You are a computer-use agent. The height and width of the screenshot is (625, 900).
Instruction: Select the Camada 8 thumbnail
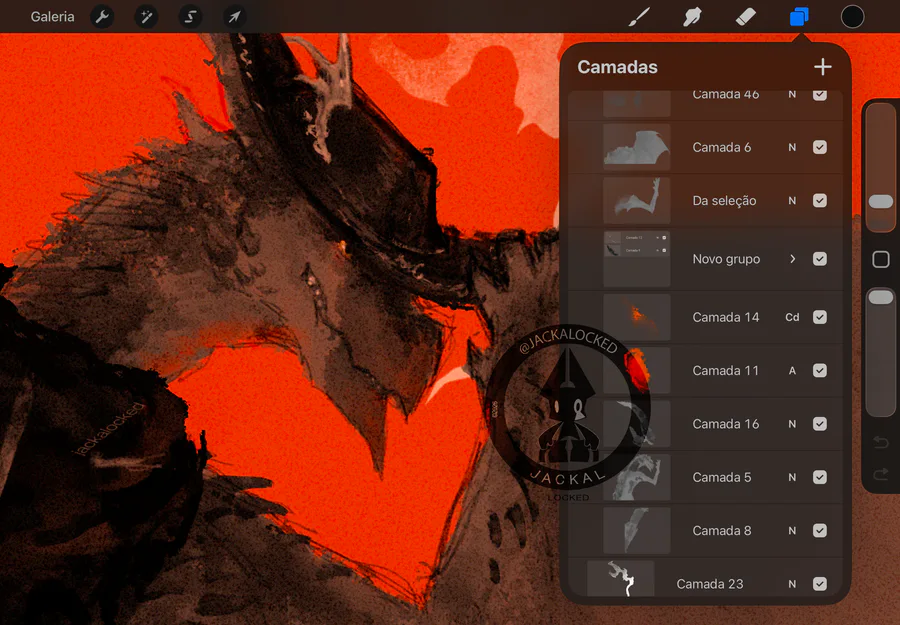pyautogui.click(x=637, y=531)
